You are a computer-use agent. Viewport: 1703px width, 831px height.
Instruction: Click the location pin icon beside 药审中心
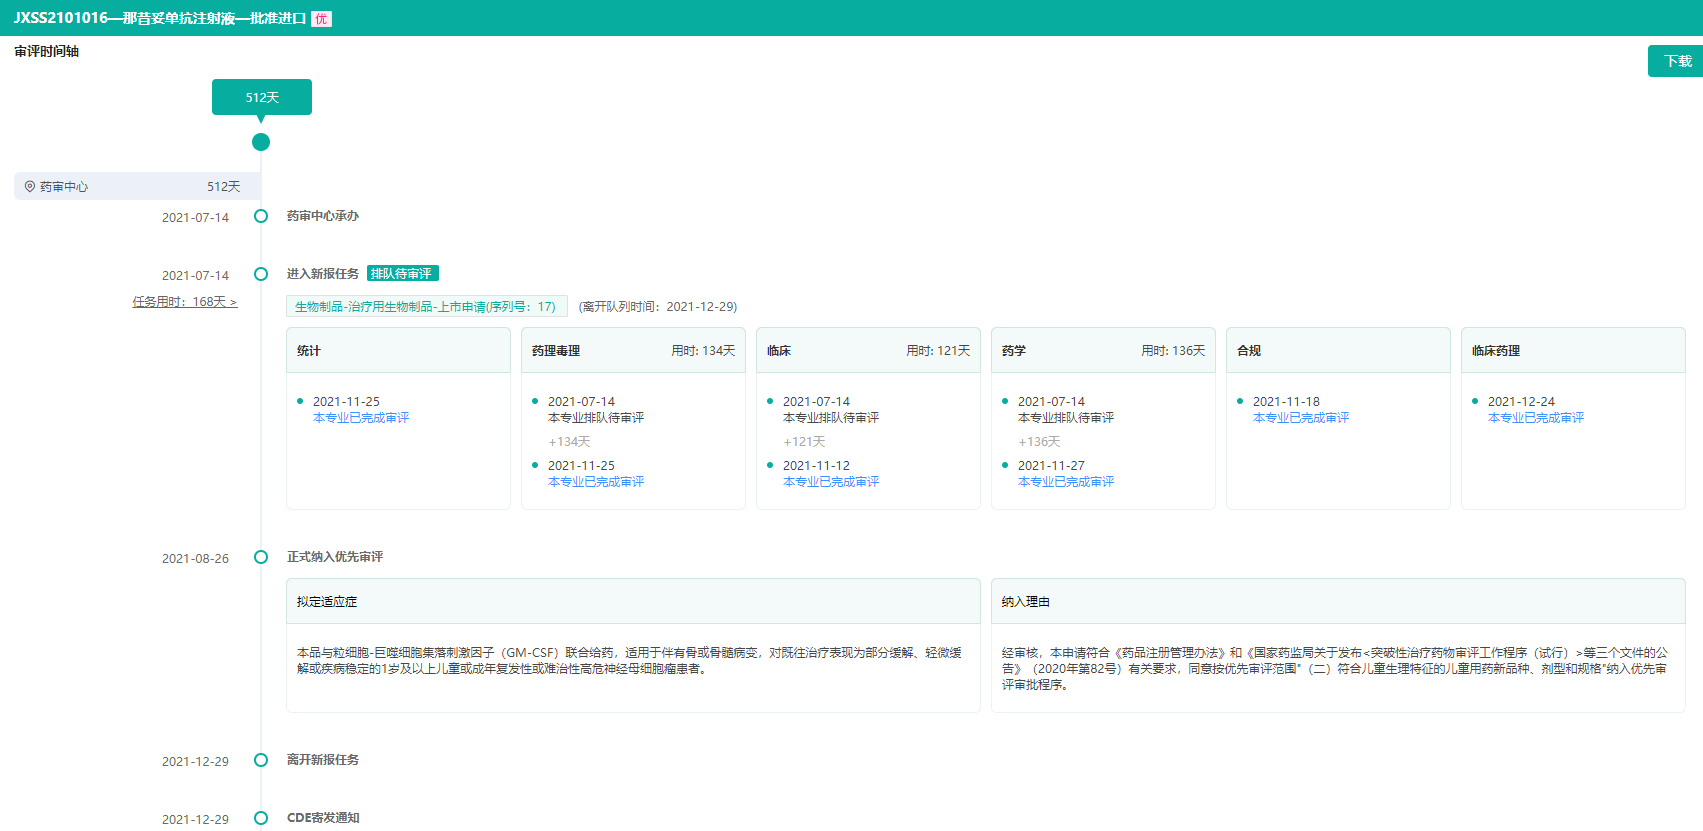pos(30,187)
